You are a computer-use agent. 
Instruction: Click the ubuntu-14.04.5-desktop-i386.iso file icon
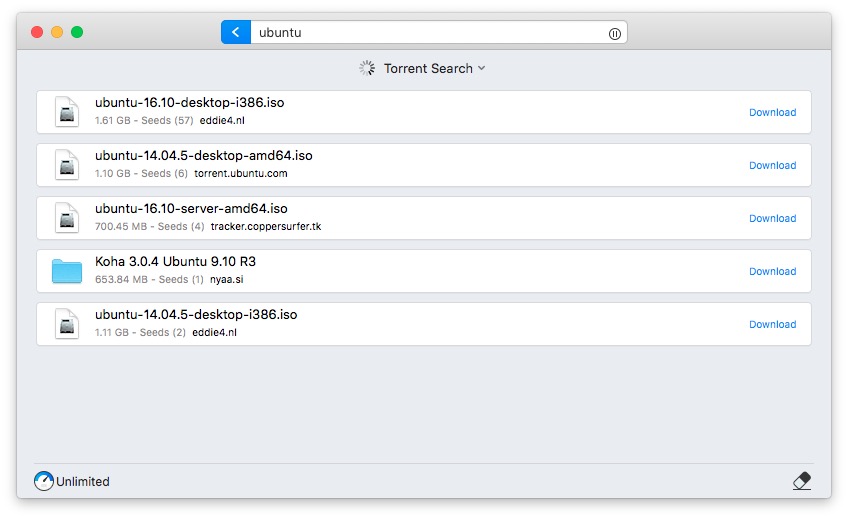point(67,324)
